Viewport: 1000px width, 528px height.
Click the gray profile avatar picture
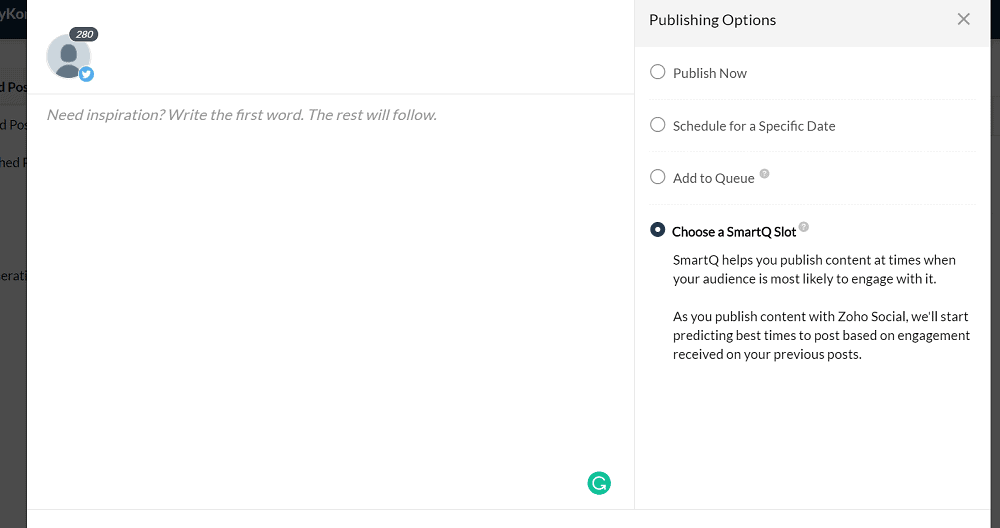(68, 56)
